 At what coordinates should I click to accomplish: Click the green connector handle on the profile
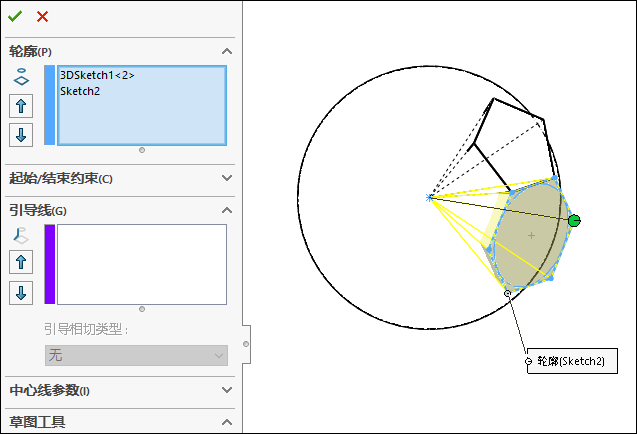(574, 221)
